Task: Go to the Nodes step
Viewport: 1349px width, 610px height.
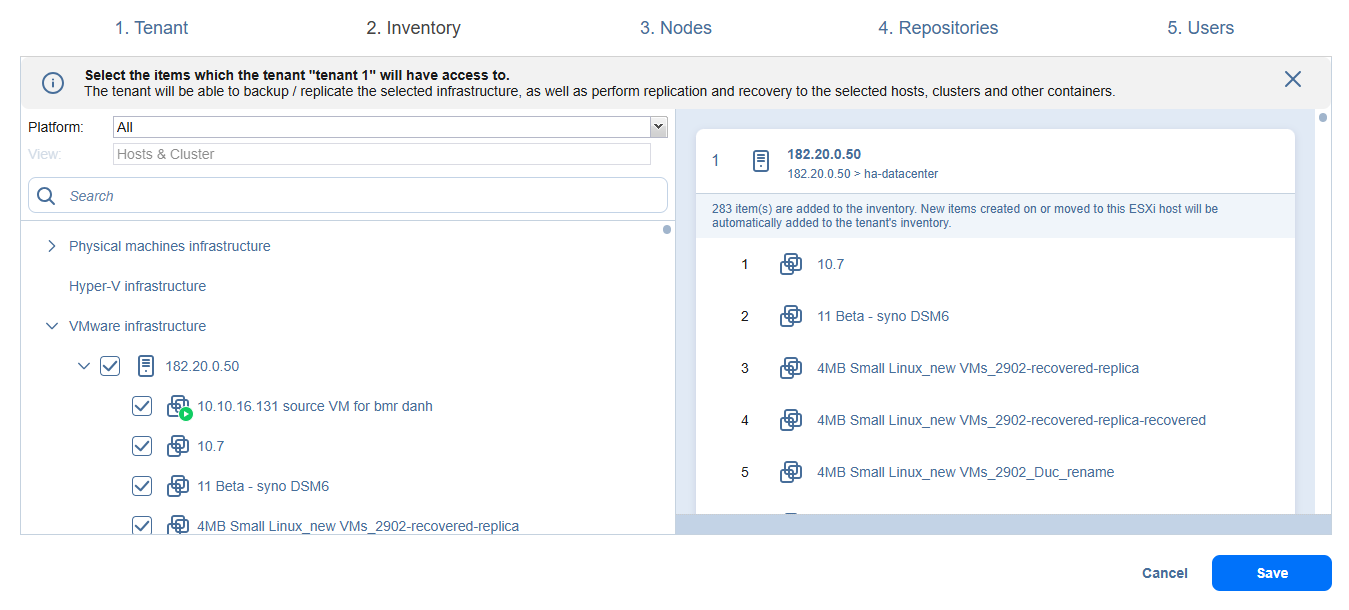Action: (676, 28)
